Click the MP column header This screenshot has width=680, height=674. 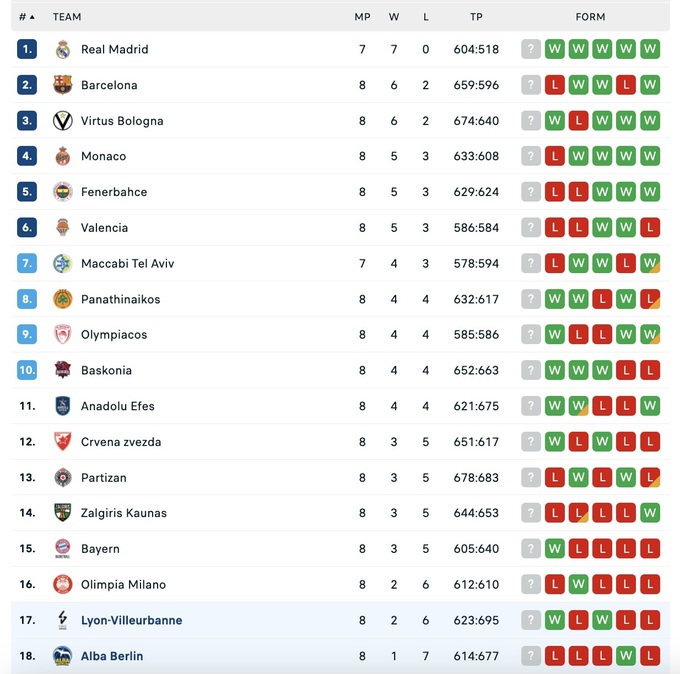point(362,17)
